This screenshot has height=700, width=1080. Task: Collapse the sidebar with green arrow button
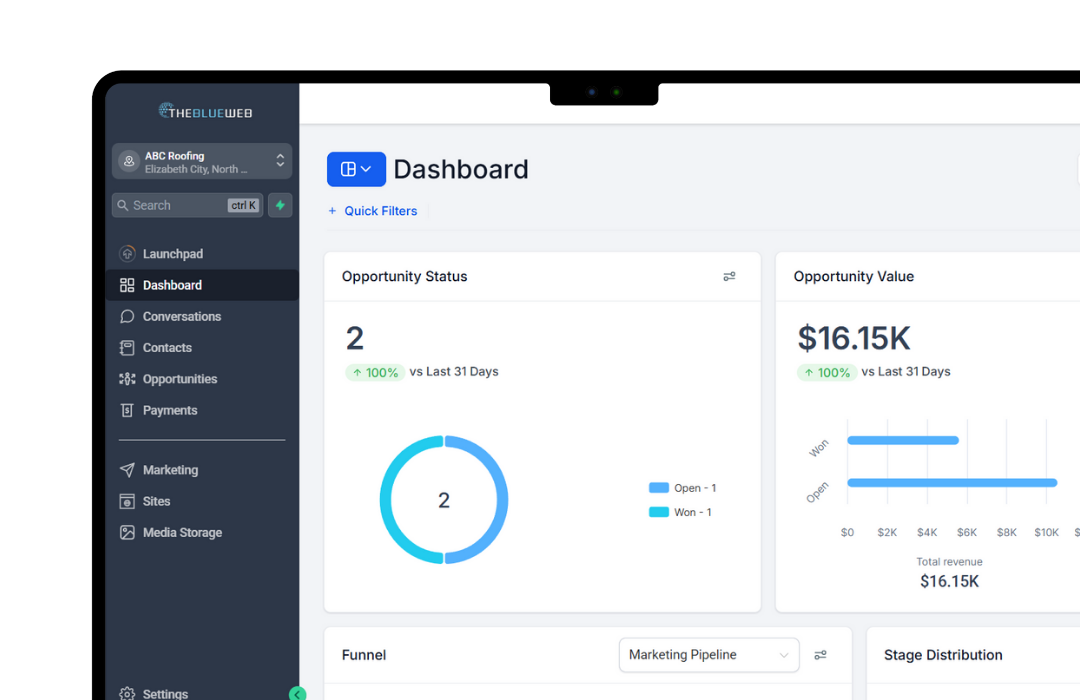[x=298, y=694]
